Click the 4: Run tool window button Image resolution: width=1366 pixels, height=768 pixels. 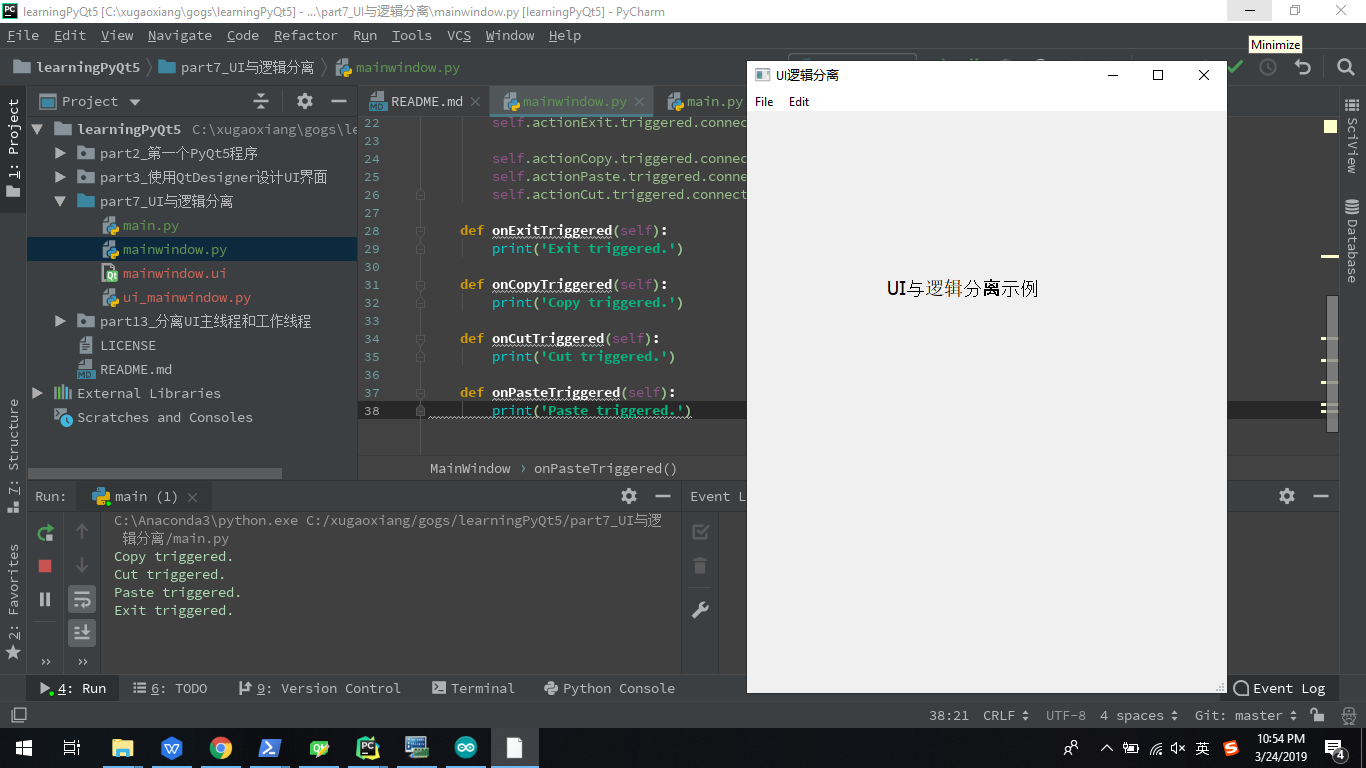(73, 688)
